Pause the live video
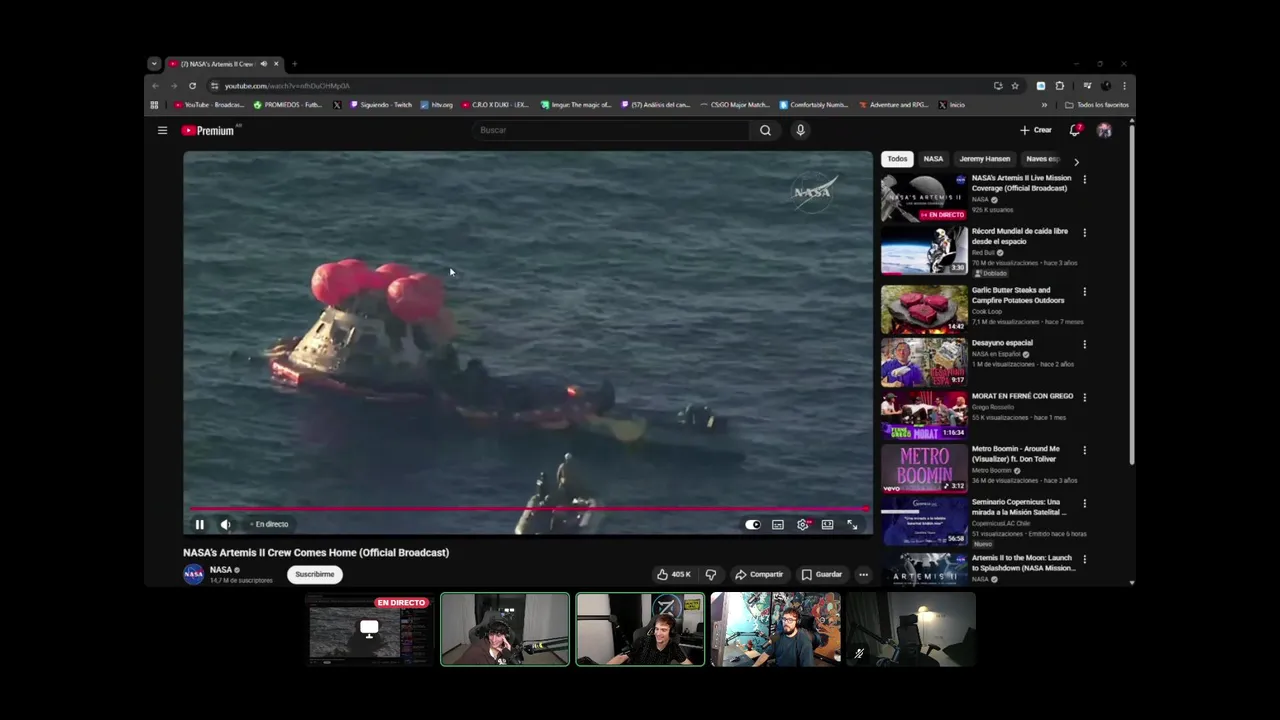The height and width of the screenshot is (720, 1280). [x=199, y=524]
